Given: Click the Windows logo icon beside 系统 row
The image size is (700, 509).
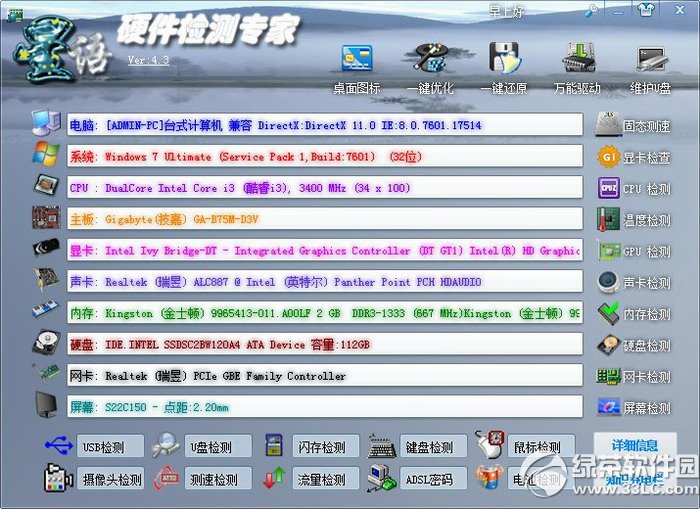Looking at the screenshot, I should click(46, 154).
